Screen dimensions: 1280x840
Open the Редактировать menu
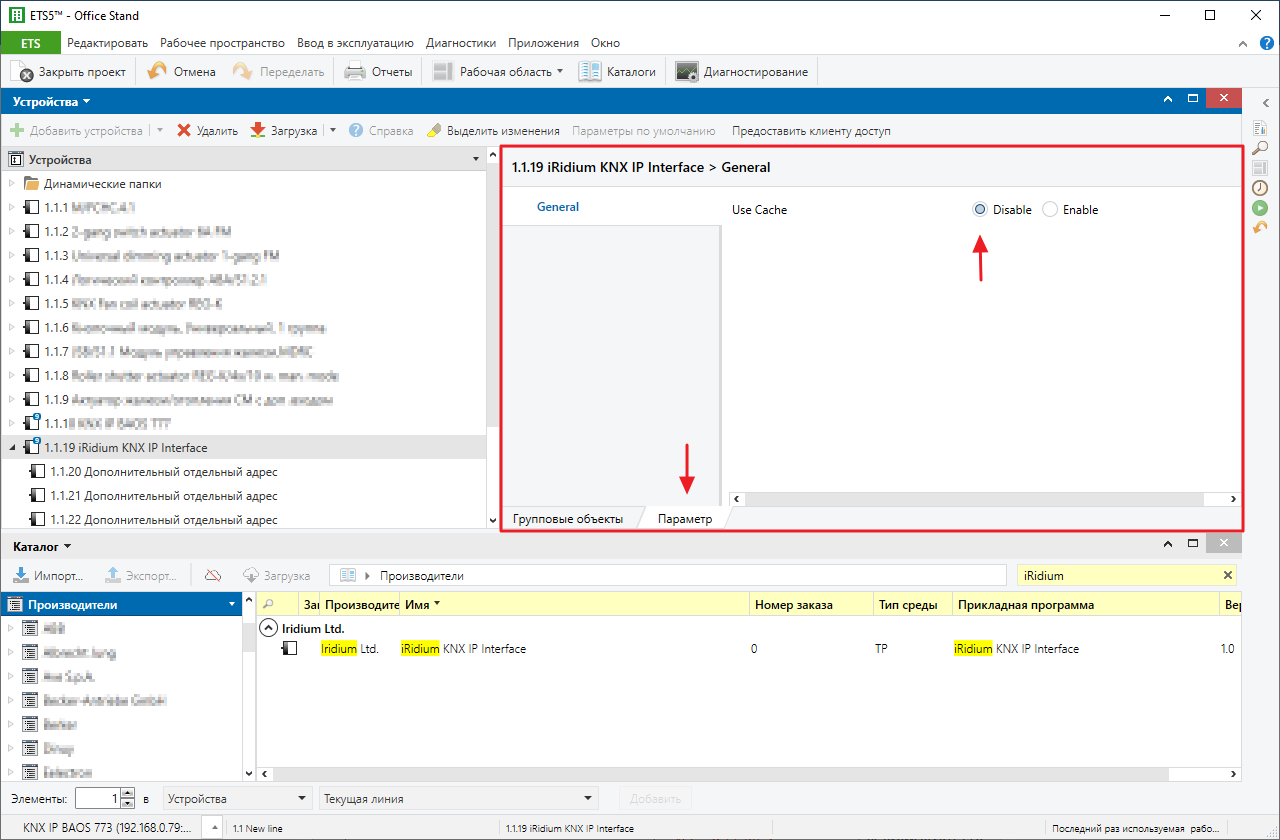[x=106, y=43]
